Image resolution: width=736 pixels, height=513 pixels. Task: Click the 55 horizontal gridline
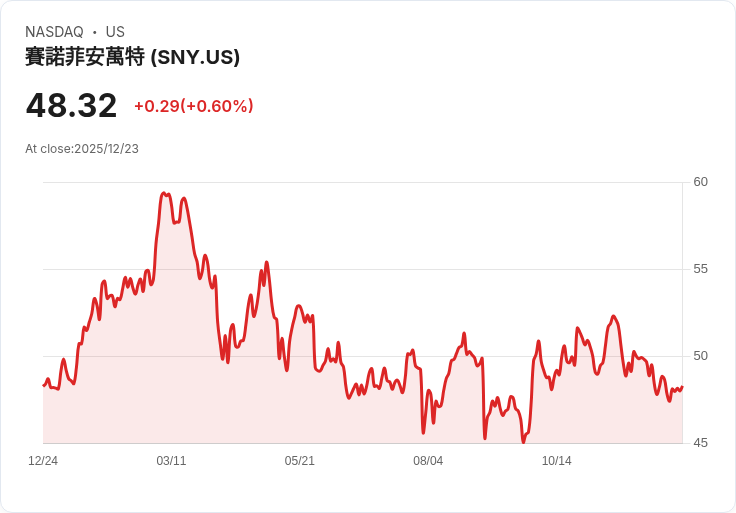tap(363, 269)
